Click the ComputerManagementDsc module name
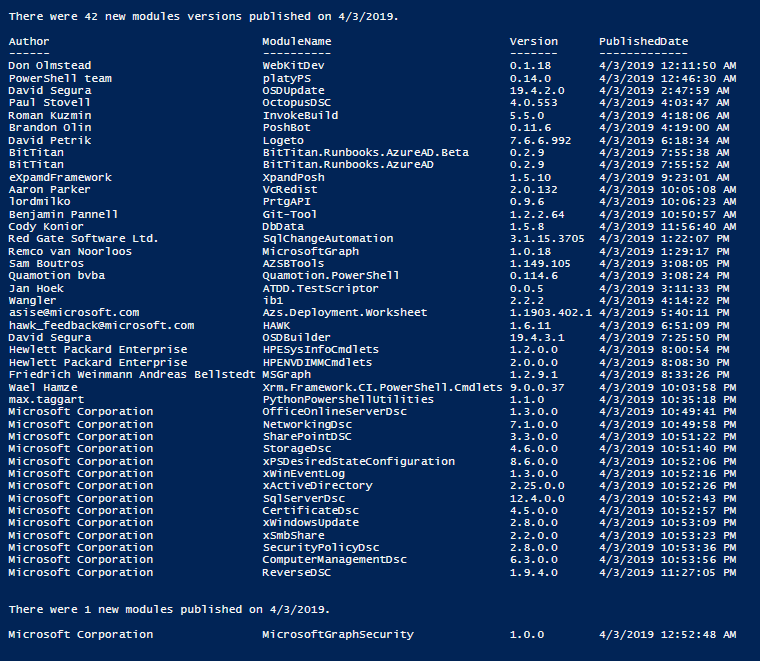The height and width of the screenshot is (661, 760). click(x=334, y=560)
